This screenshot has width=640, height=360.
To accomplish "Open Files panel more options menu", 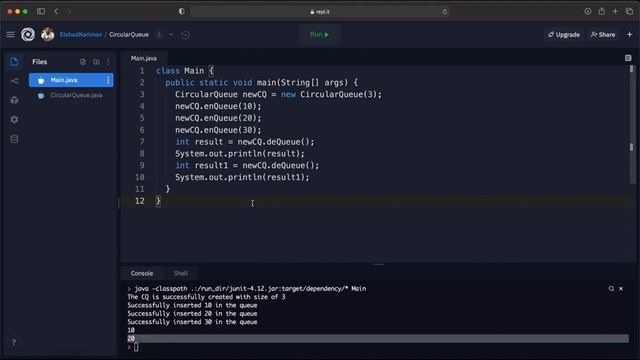I will coord(108,62).
